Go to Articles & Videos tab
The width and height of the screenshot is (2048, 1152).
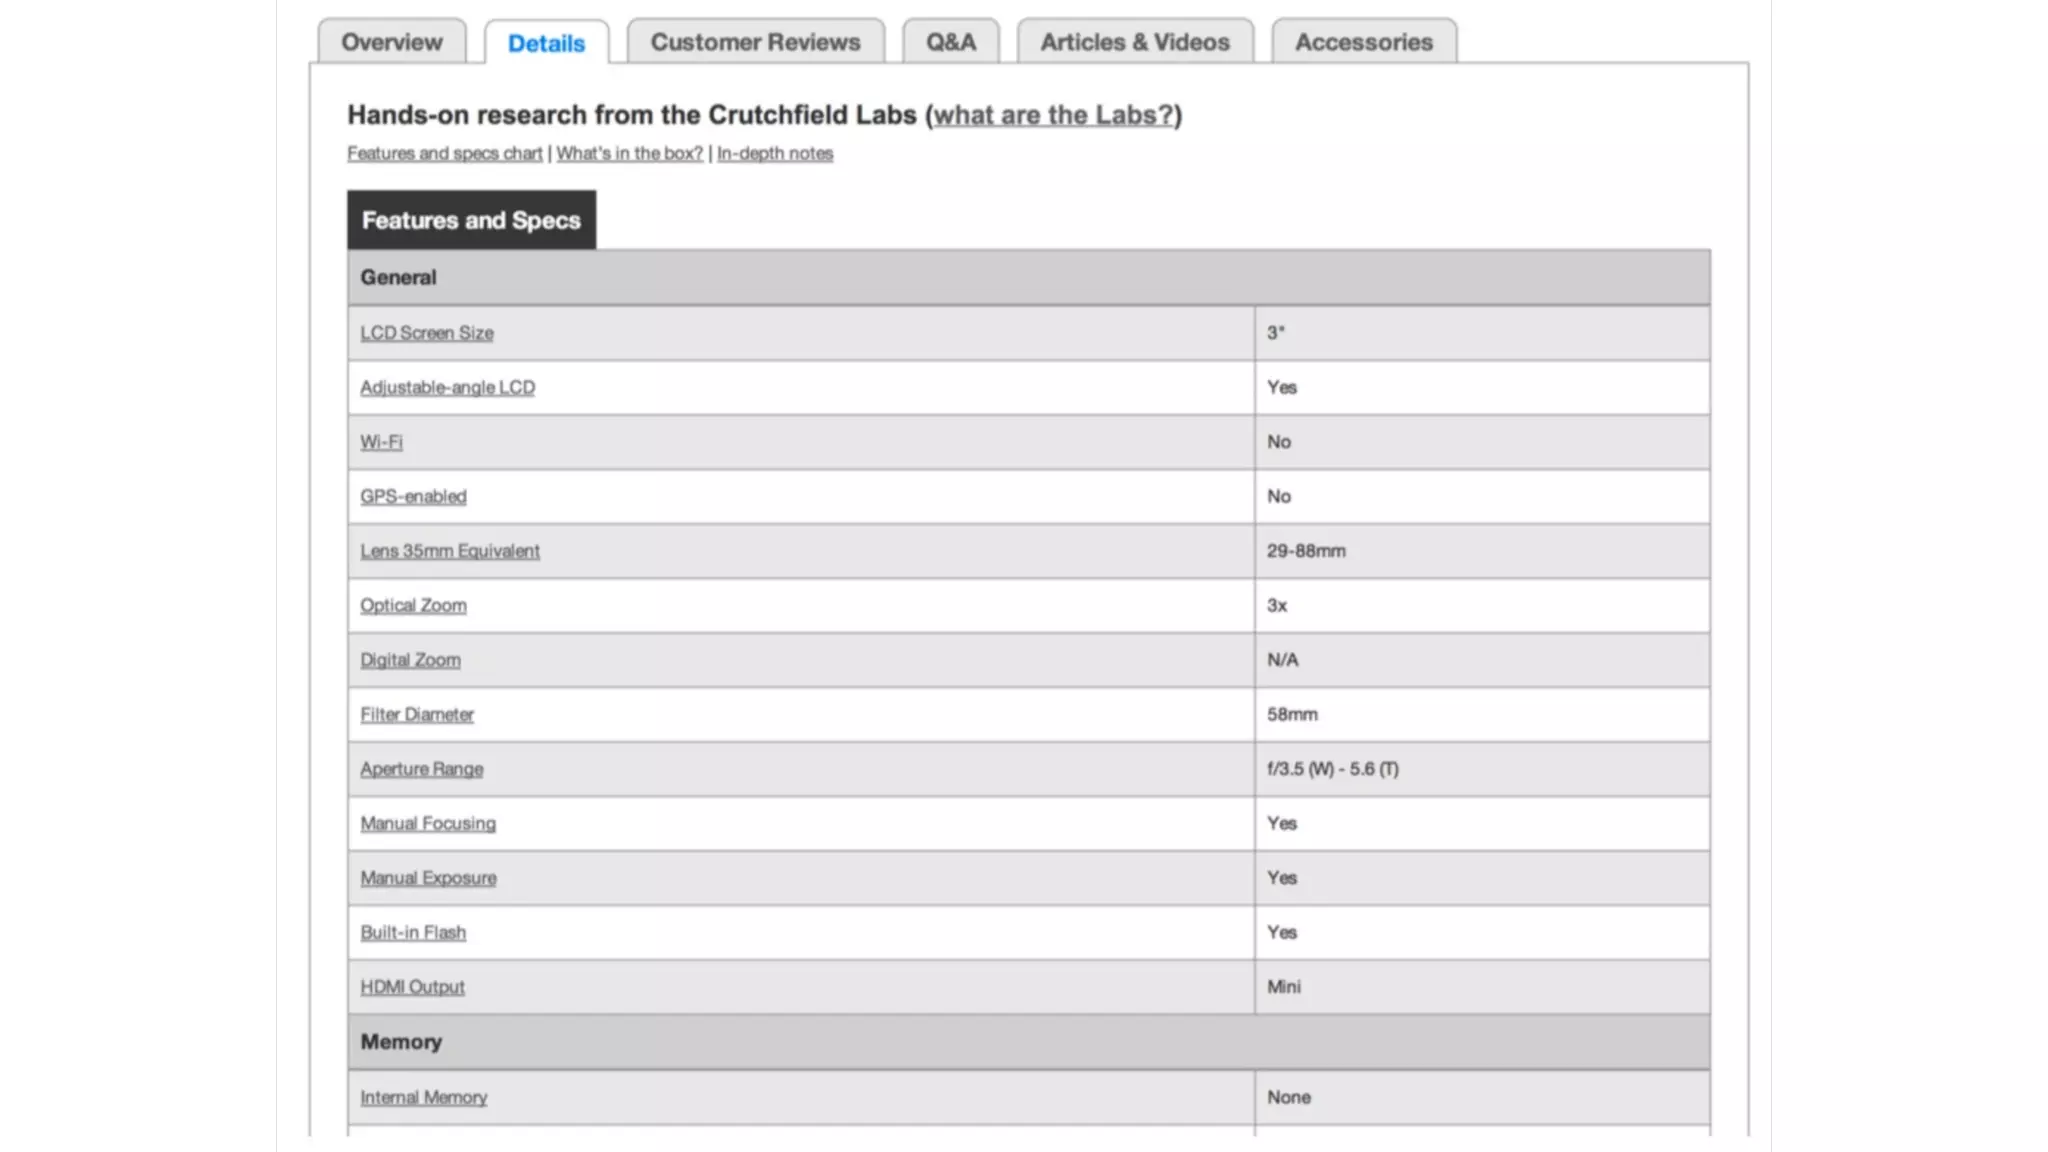(x=1134, y=42)
